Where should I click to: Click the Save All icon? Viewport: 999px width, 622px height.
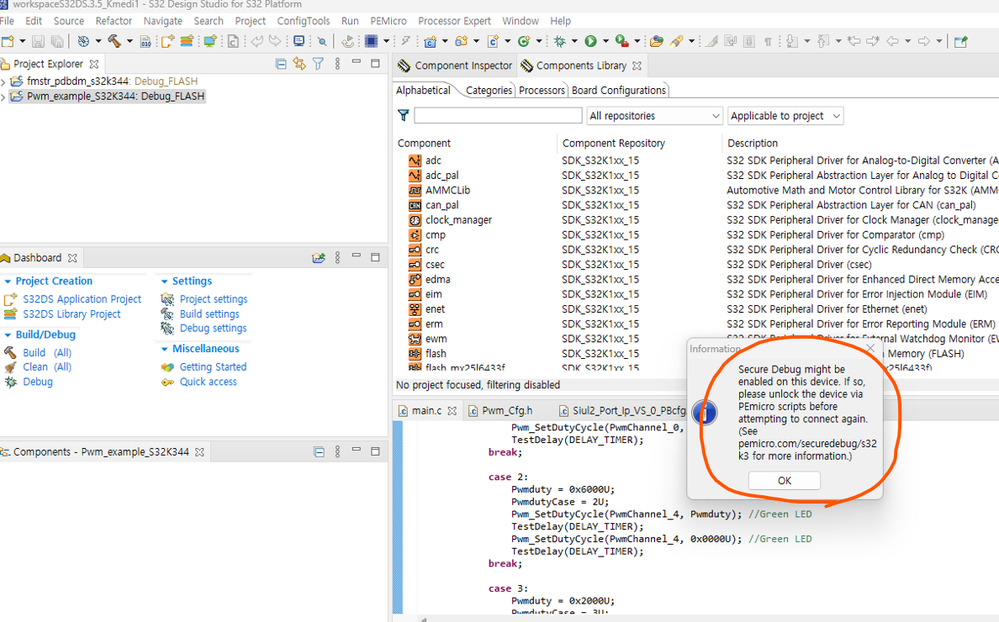click(x=57, y=41)
